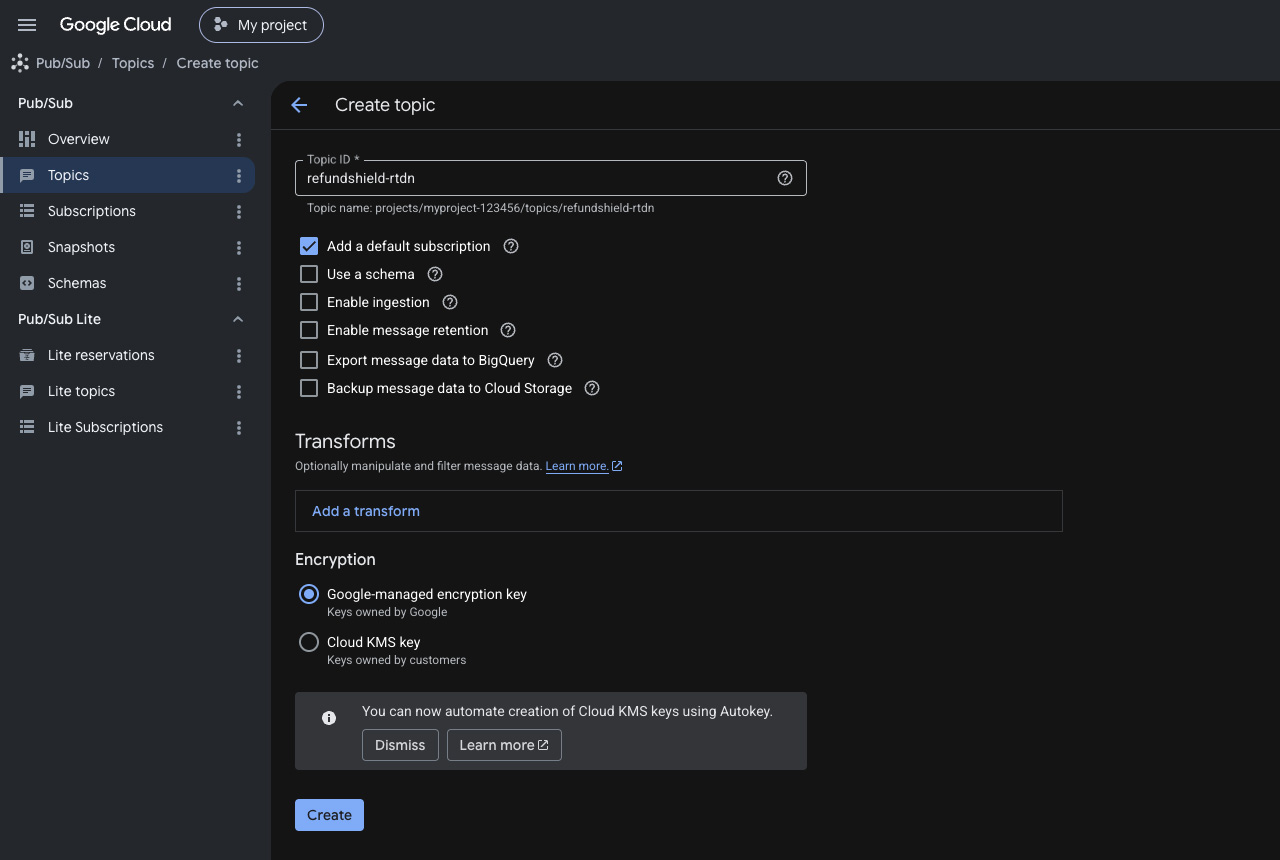Image resolution: width=1280 pixels, height=860 pixels.
Task: Click the info icon in Autokey notice
Action: click(x=328, y=718)
